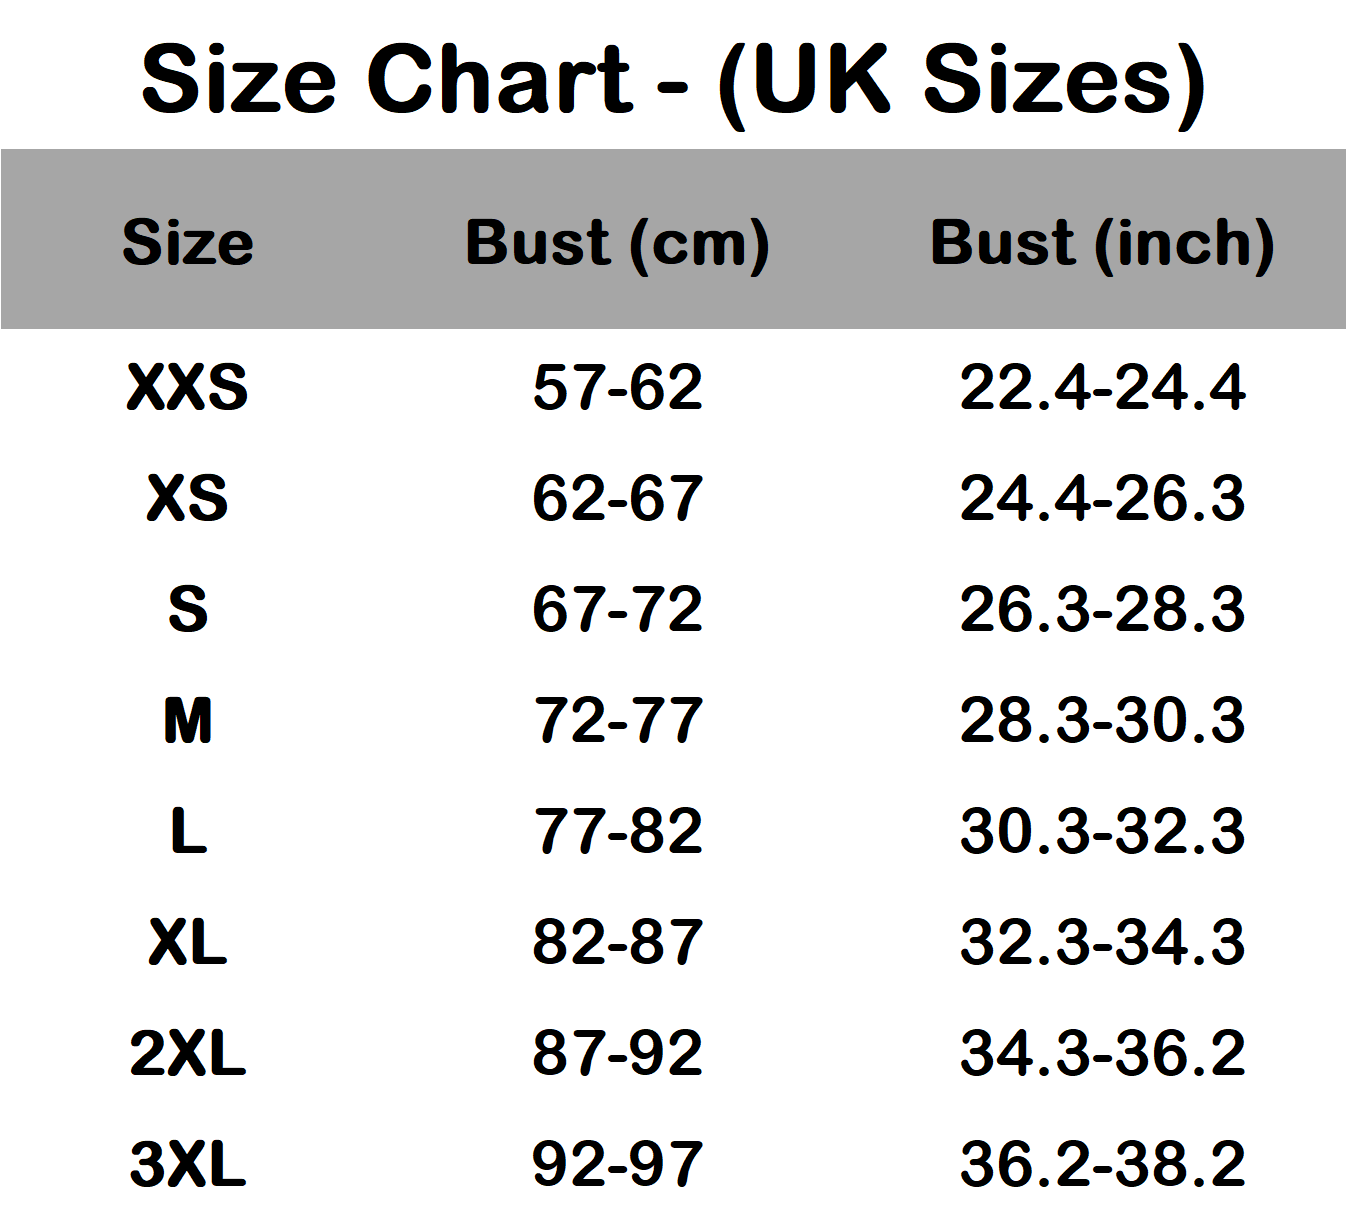Click the 2XL size label
The width and height of the screenshot is (1346, 1217).
tap(188, 1053)
